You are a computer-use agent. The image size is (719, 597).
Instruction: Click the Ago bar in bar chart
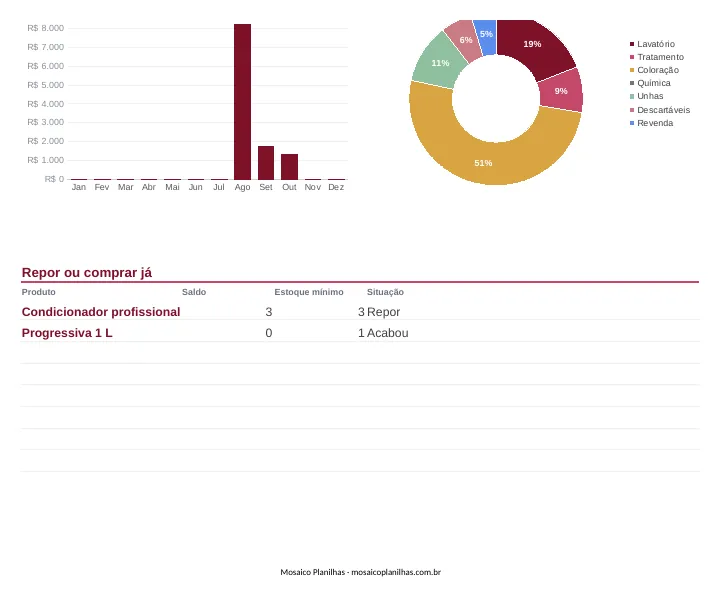tap(242, 101)
